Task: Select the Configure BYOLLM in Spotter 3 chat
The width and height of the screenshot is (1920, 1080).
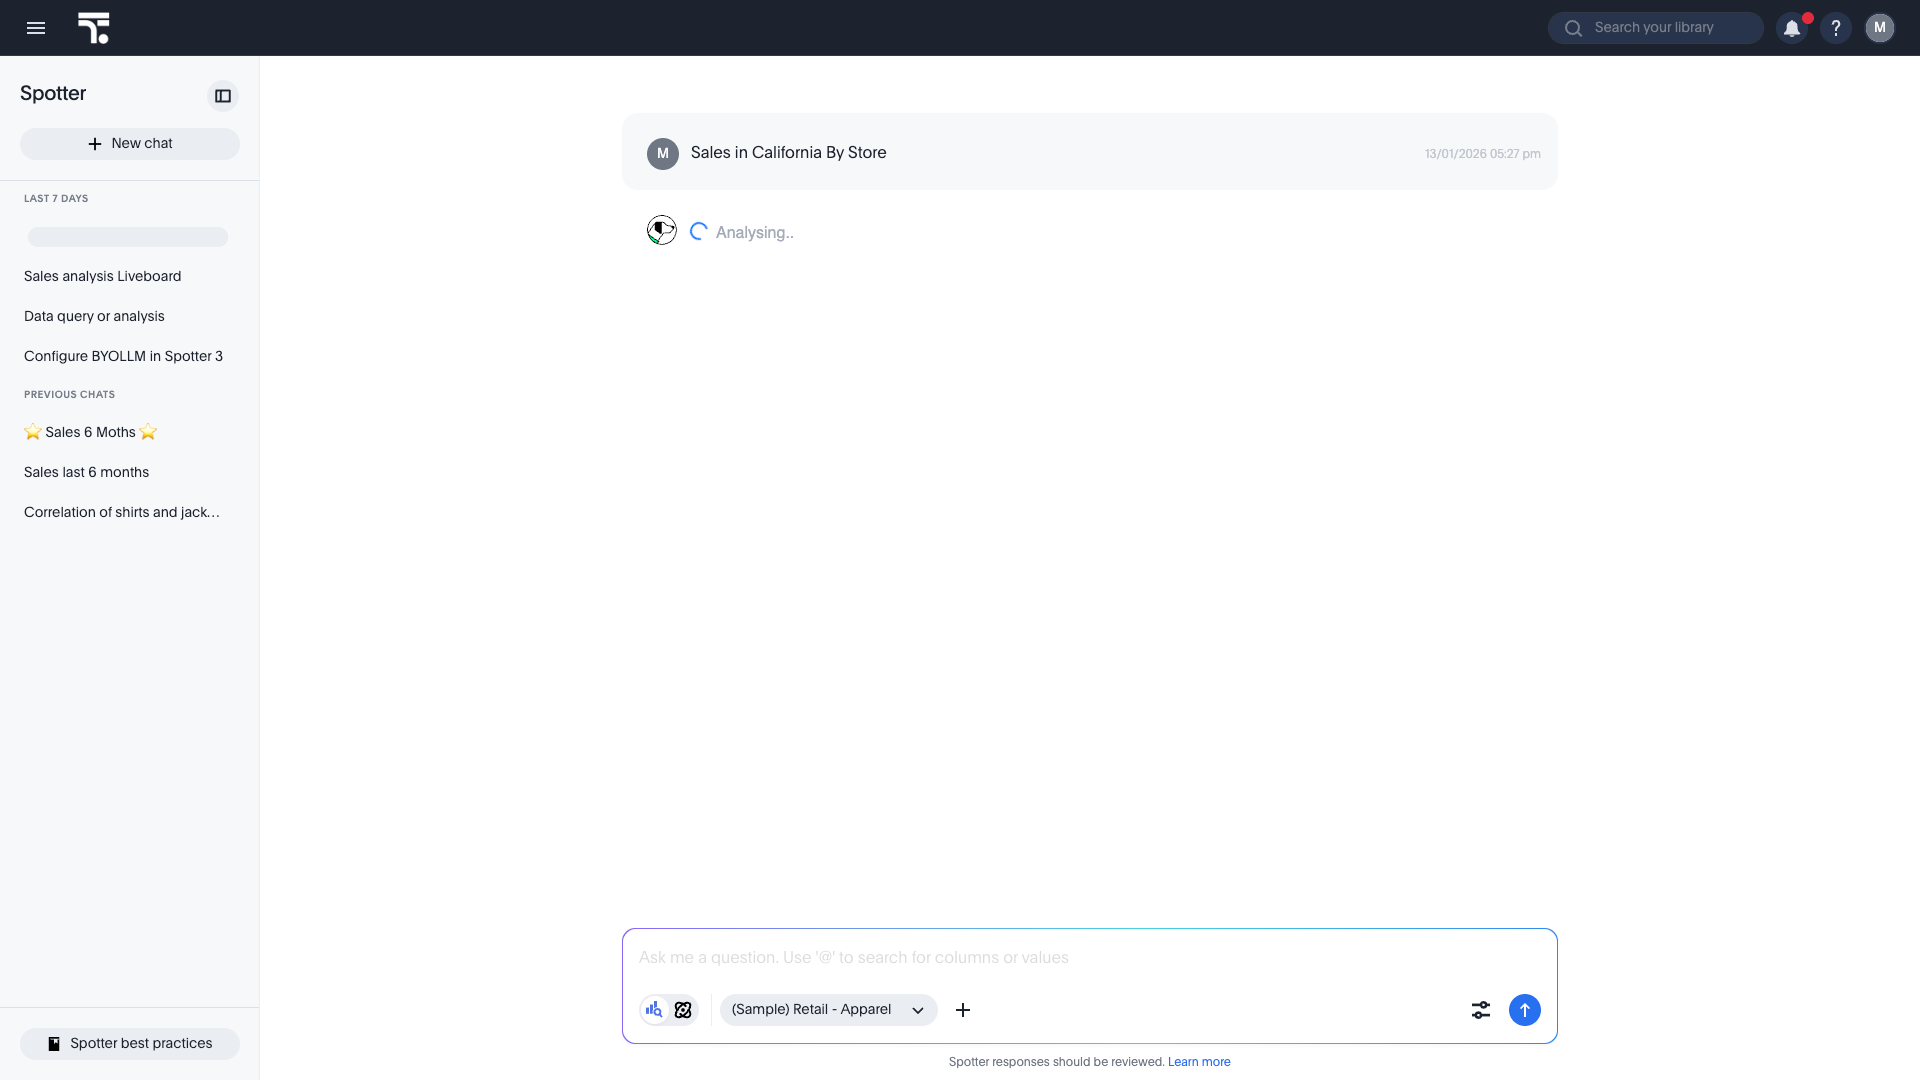Action: (123, 356)
